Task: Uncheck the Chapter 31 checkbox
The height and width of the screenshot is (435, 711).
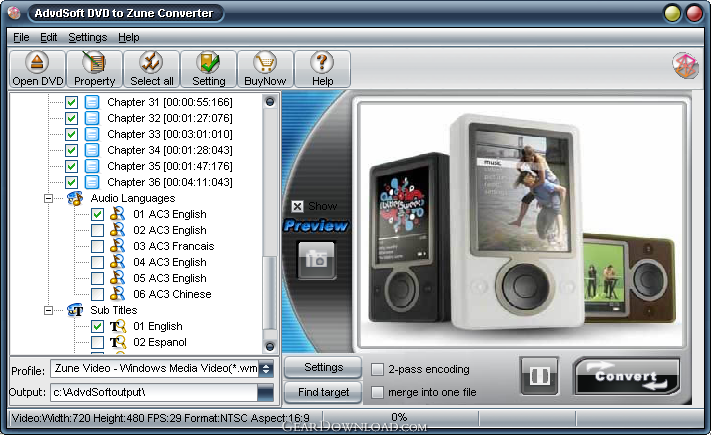Action: tap(71, 102)
